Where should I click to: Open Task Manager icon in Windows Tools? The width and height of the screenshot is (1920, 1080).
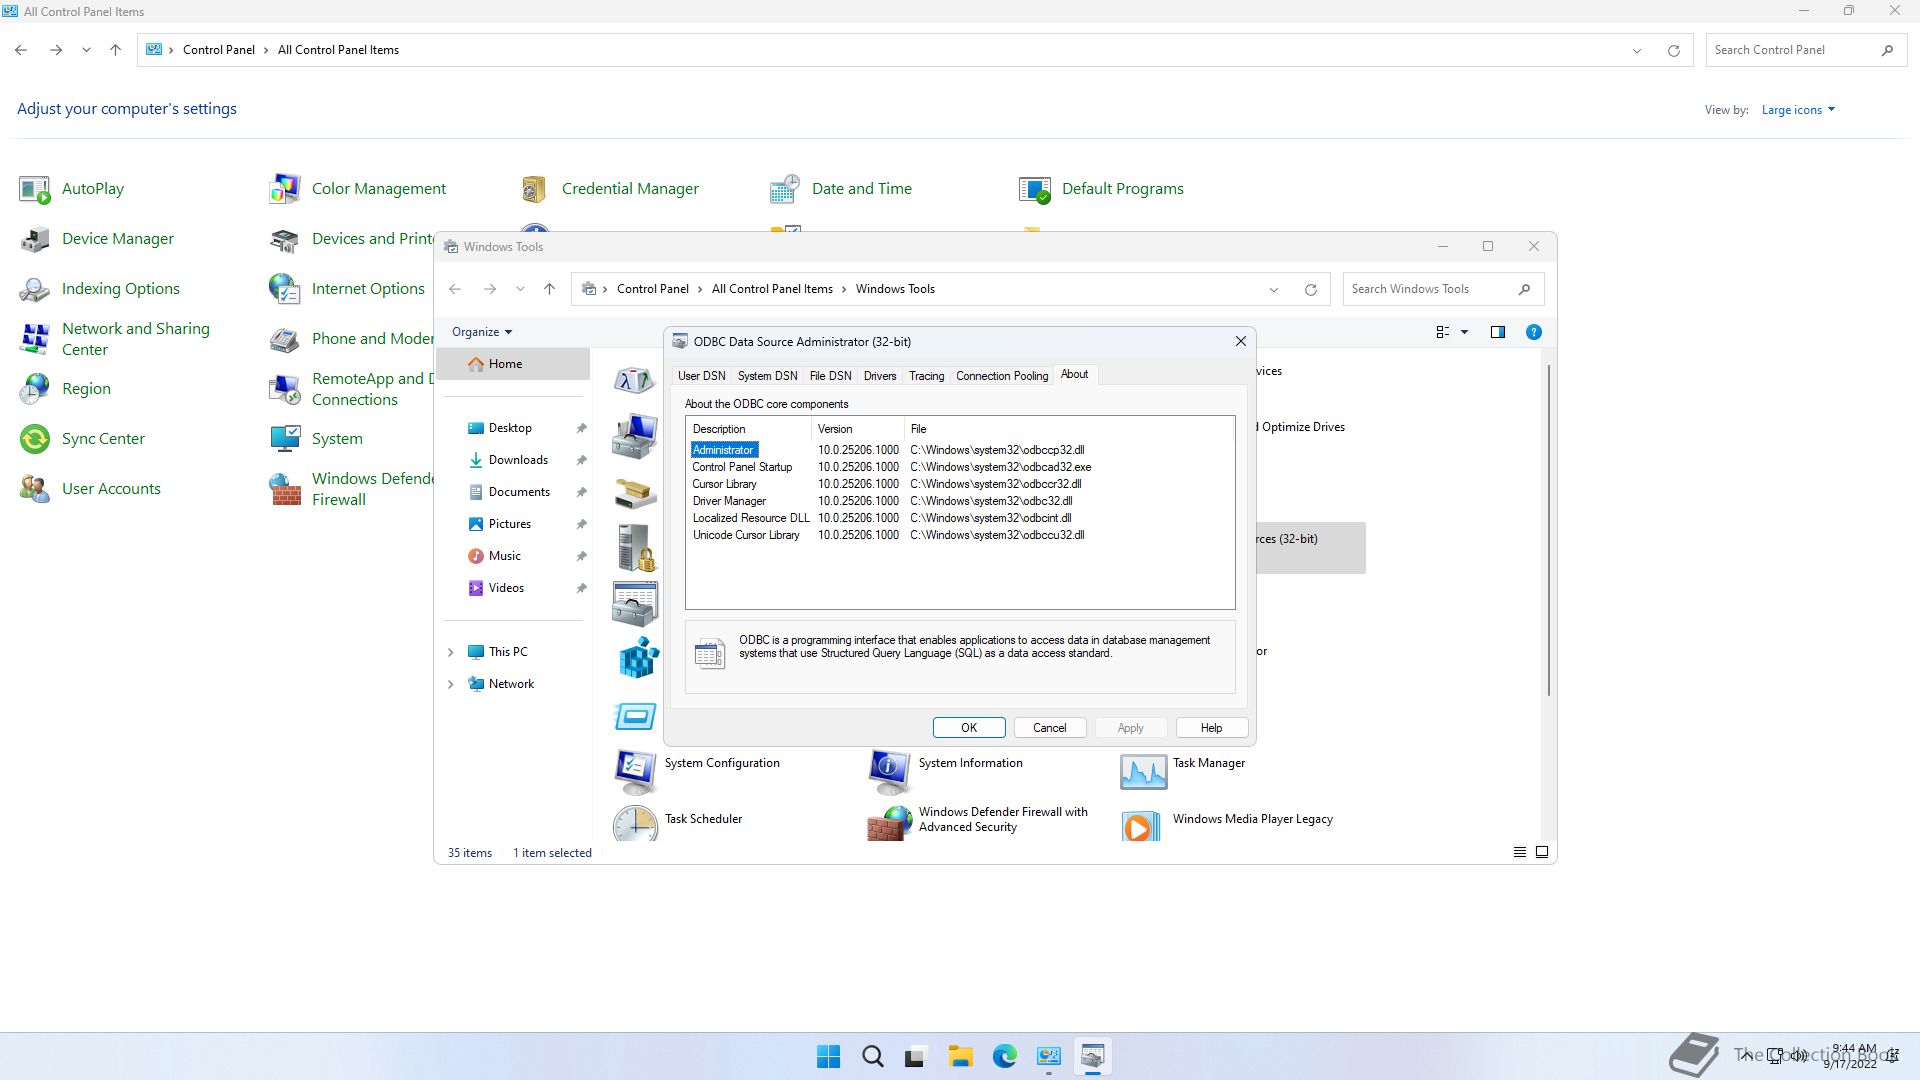point(1143,770)
